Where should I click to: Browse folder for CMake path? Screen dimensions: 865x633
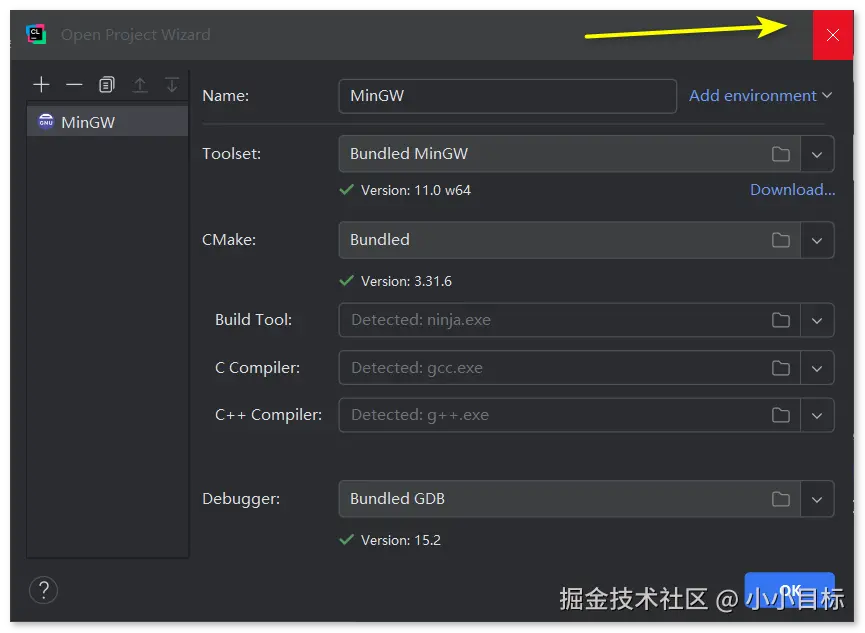click(780, 240)
